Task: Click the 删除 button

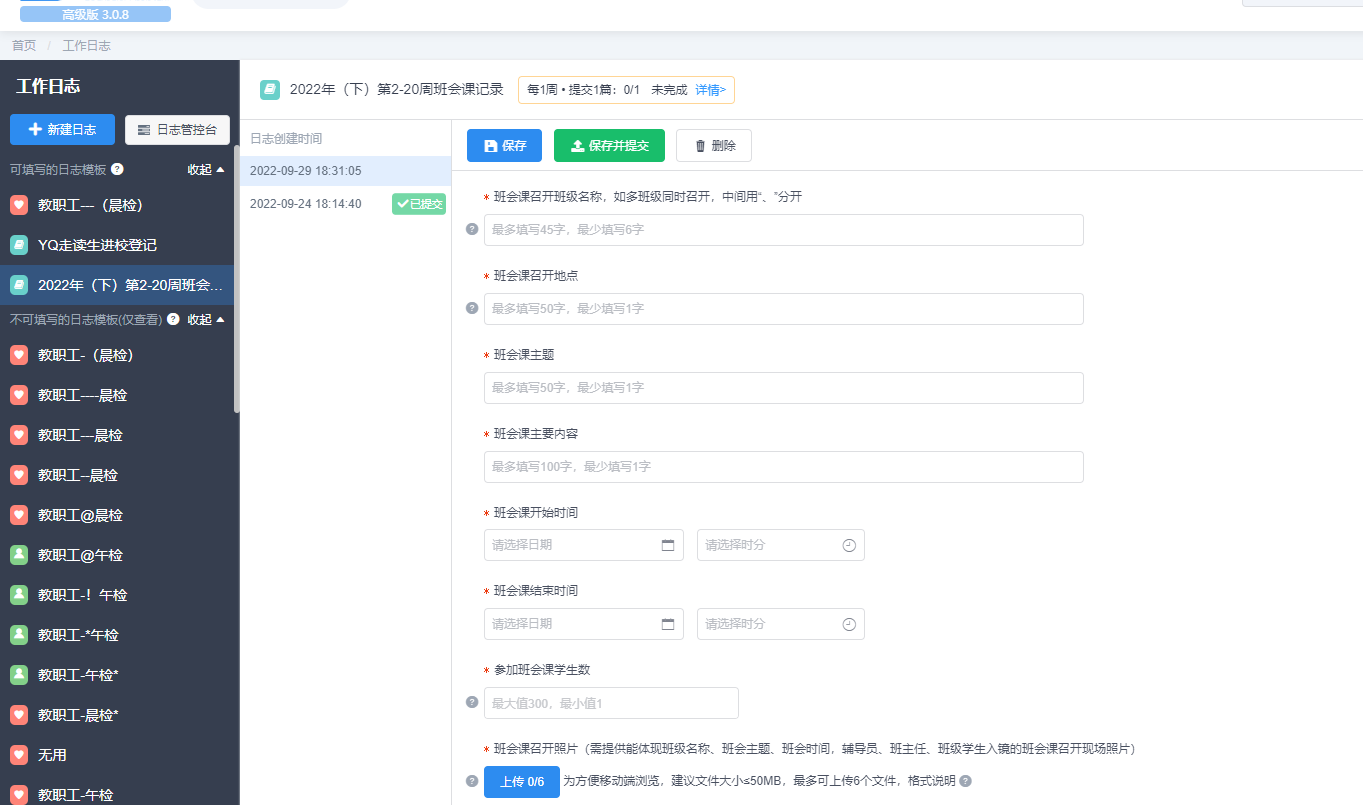Action: (714, 145)
